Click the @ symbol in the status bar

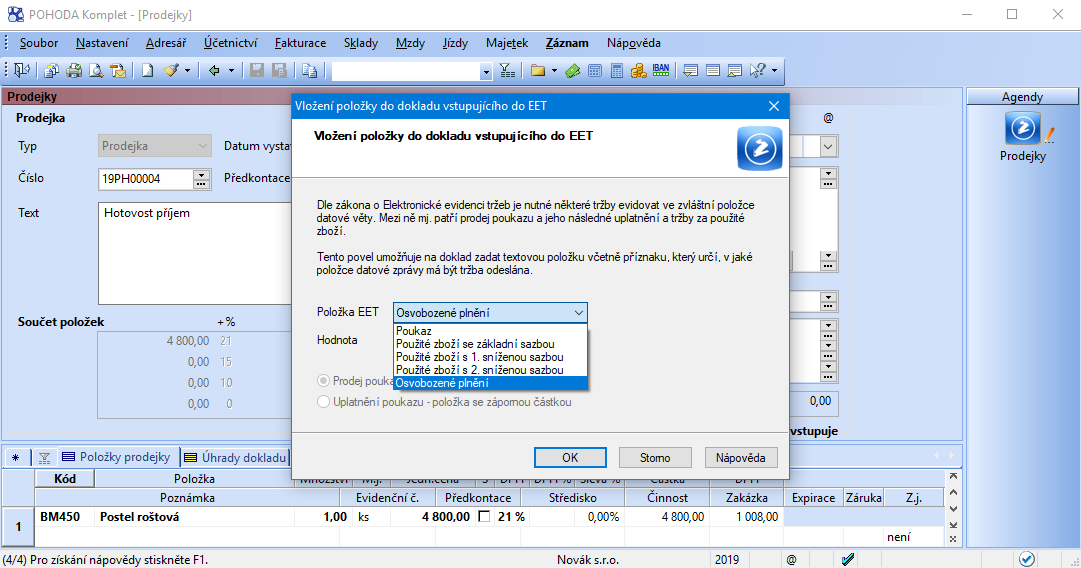click(791, 560)
